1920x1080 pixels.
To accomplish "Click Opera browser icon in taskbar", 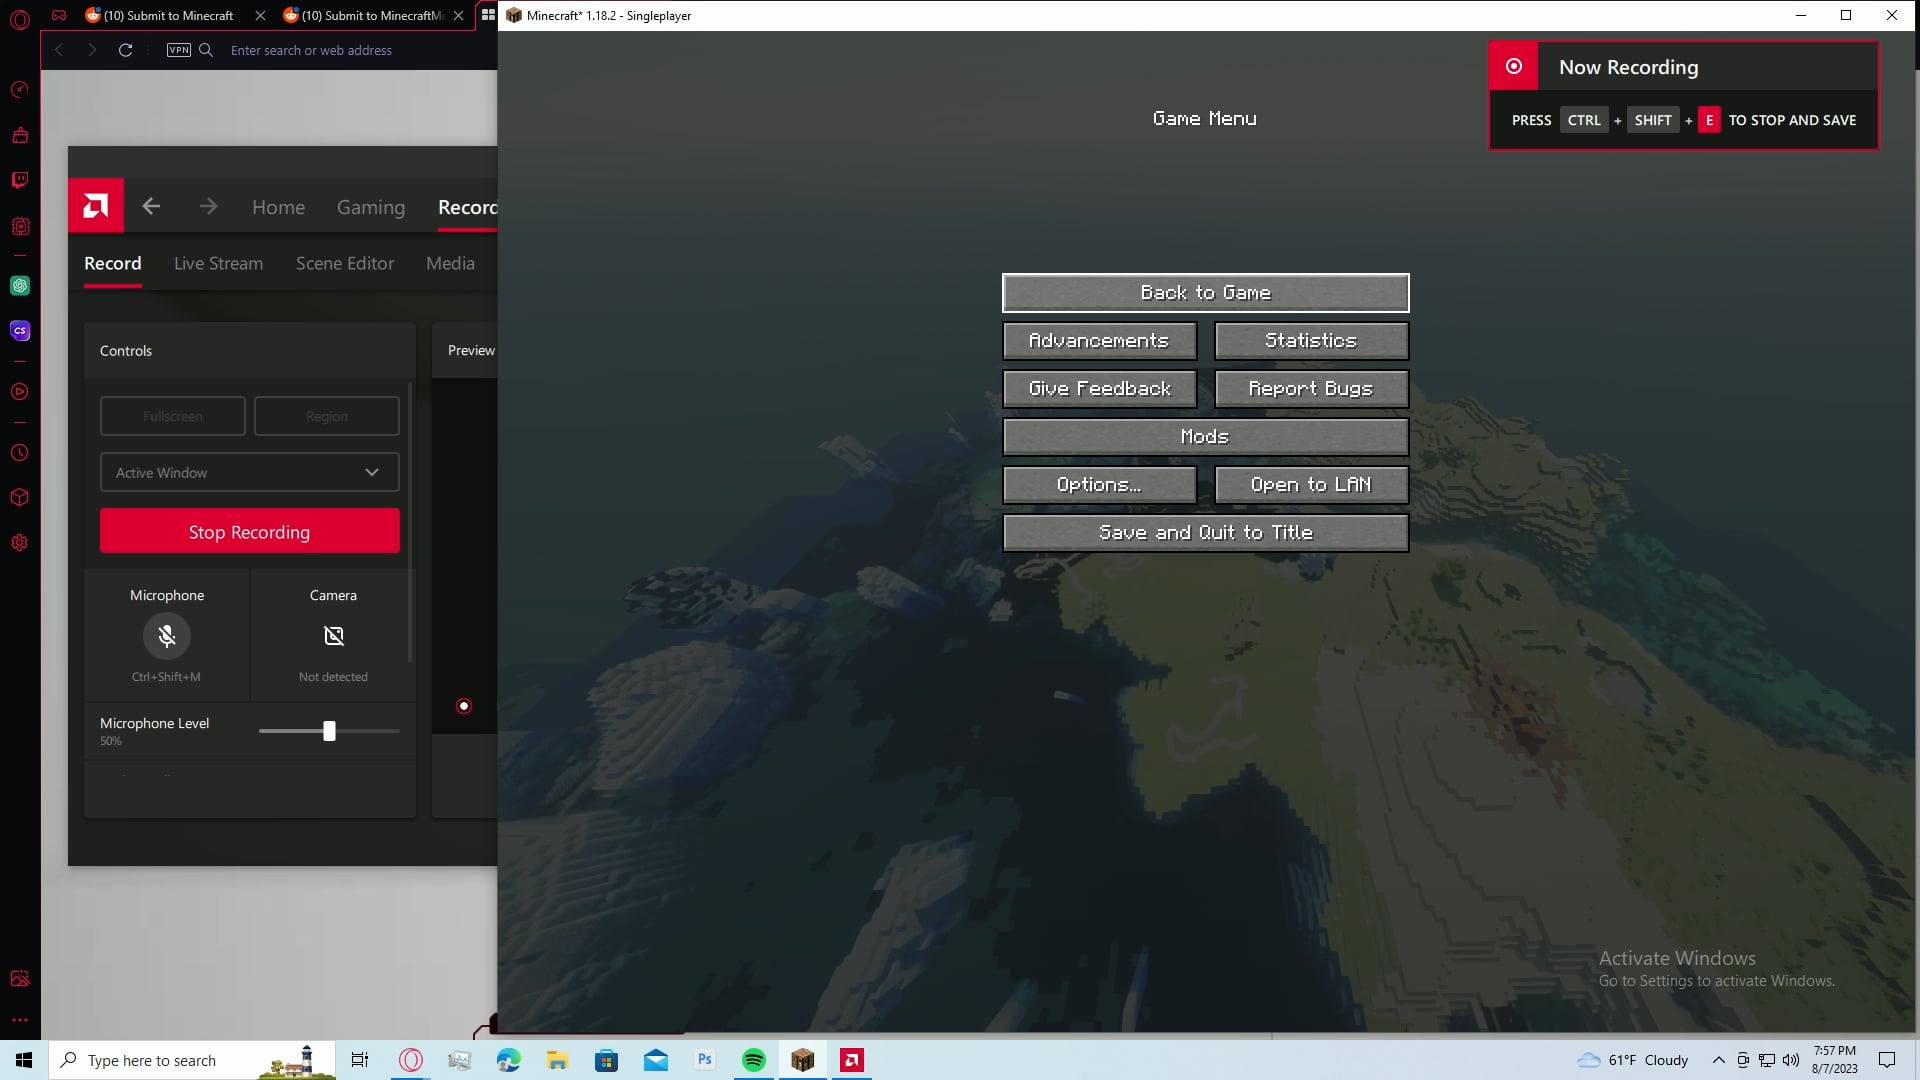I will coord(411,1060).
